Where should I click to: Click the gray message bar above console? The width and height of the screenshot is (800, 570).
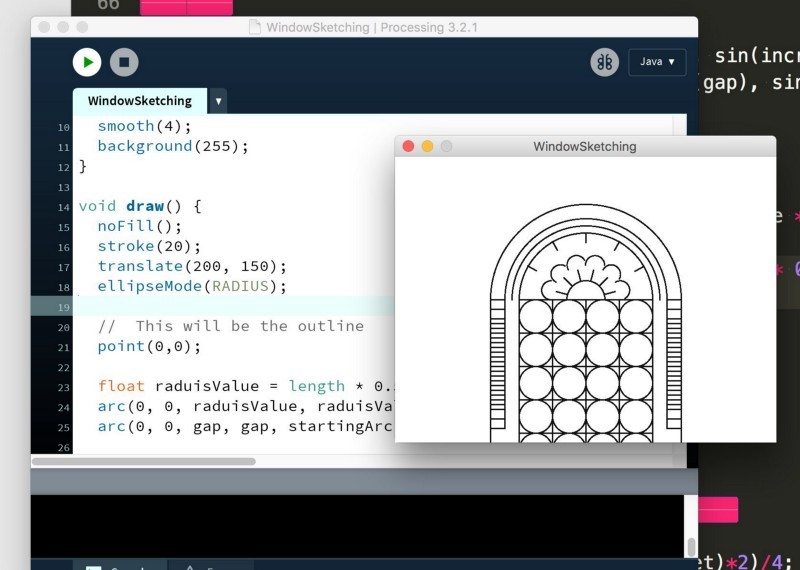(x=364, y=481)
